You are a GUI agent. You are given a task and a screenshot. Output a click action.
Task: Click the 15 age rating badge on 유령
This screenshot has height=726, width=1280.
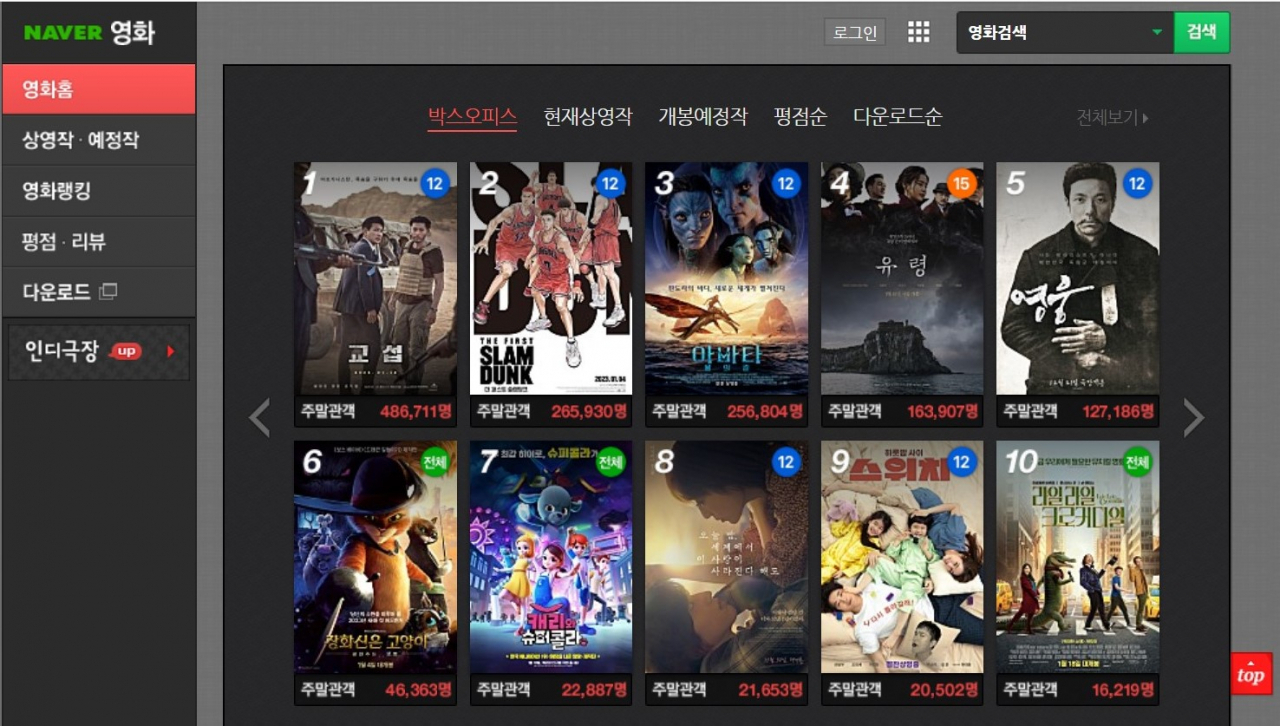click(x=961, y=184)
